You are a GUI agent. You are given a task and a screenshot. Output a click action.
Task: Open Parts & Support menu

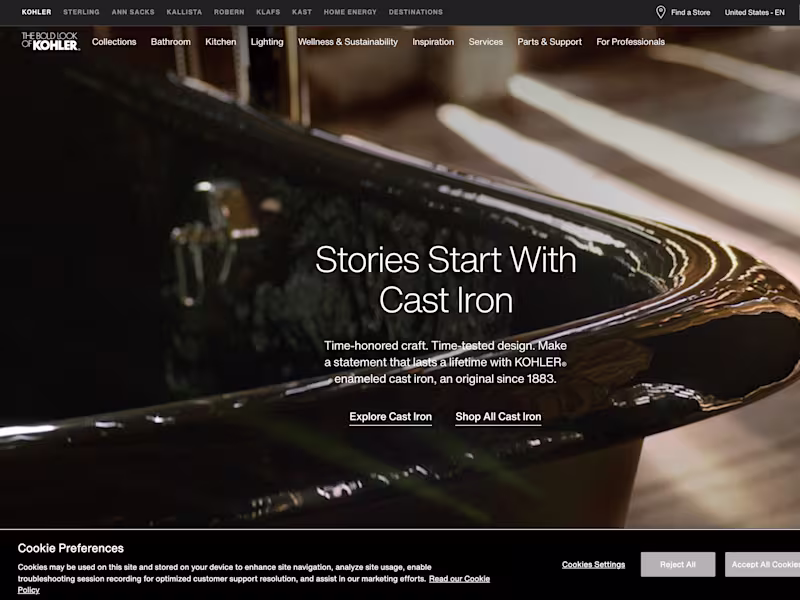tap(549, 42)
